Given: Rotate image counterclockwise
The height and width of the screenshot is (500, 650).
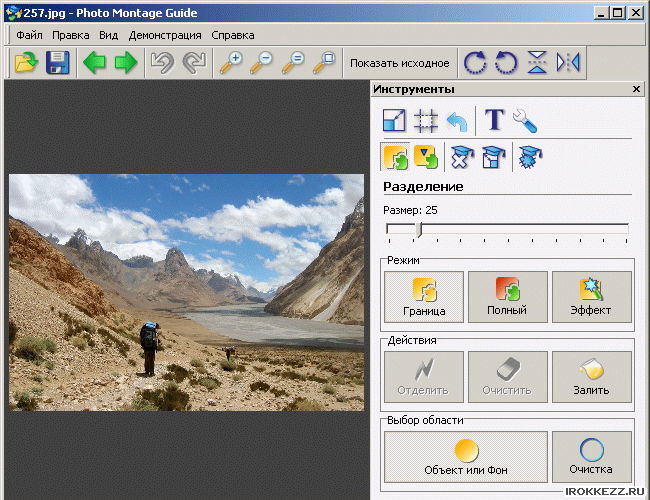Looking at the screenshot, I should pyautogui.click(x=506, y=63).
